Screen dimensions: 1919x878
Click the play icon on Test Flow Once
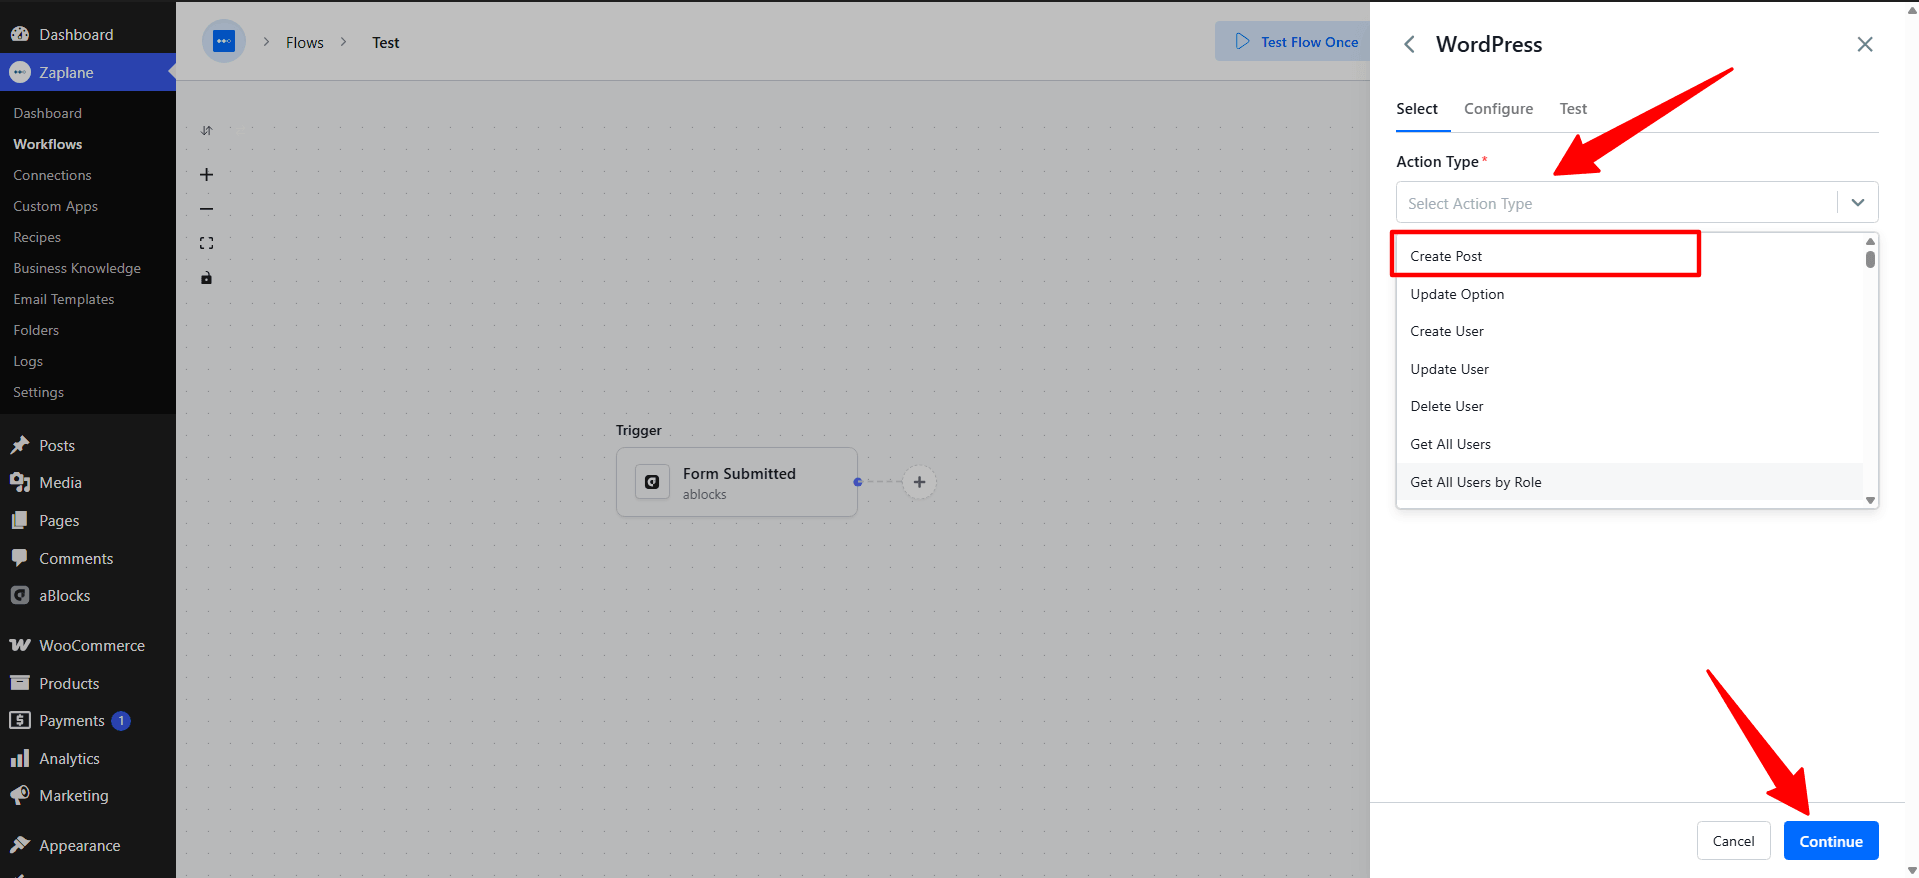tap(1243, 41)
